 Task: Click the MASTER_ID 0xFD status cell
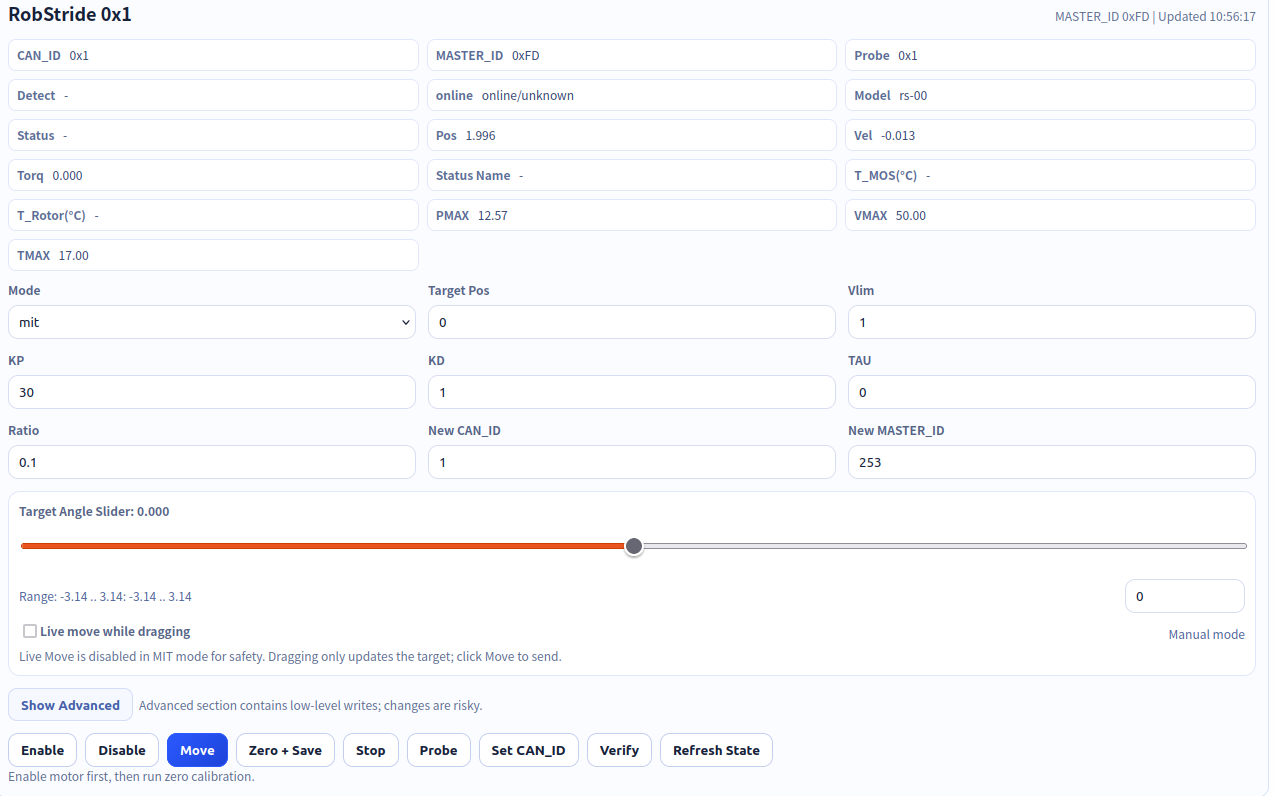point(632,55)
